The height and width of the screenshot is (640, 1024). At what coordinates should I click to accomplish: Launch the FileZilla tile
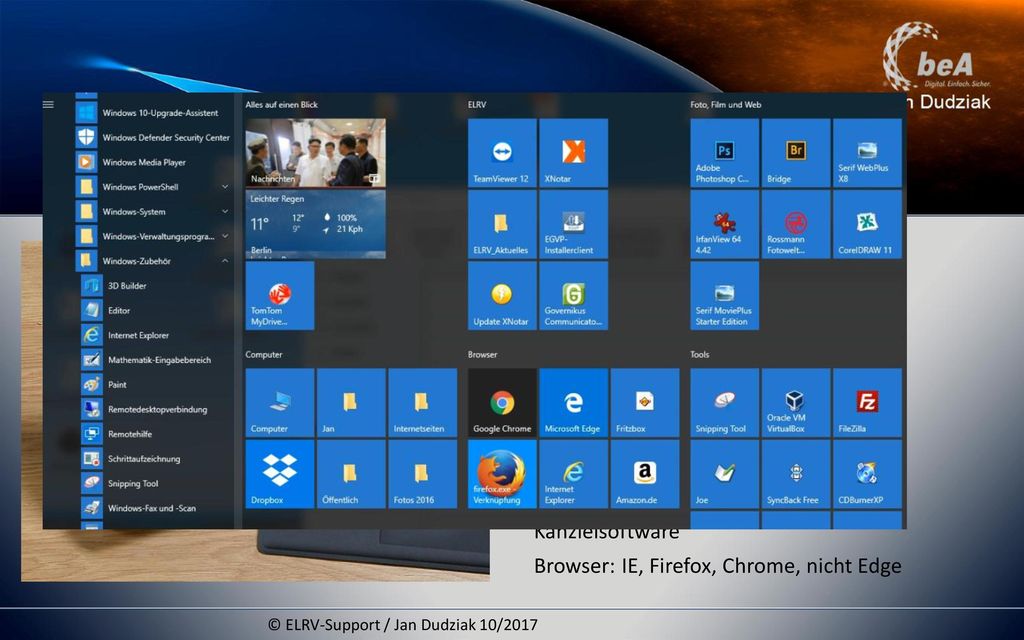pos(867,402)
